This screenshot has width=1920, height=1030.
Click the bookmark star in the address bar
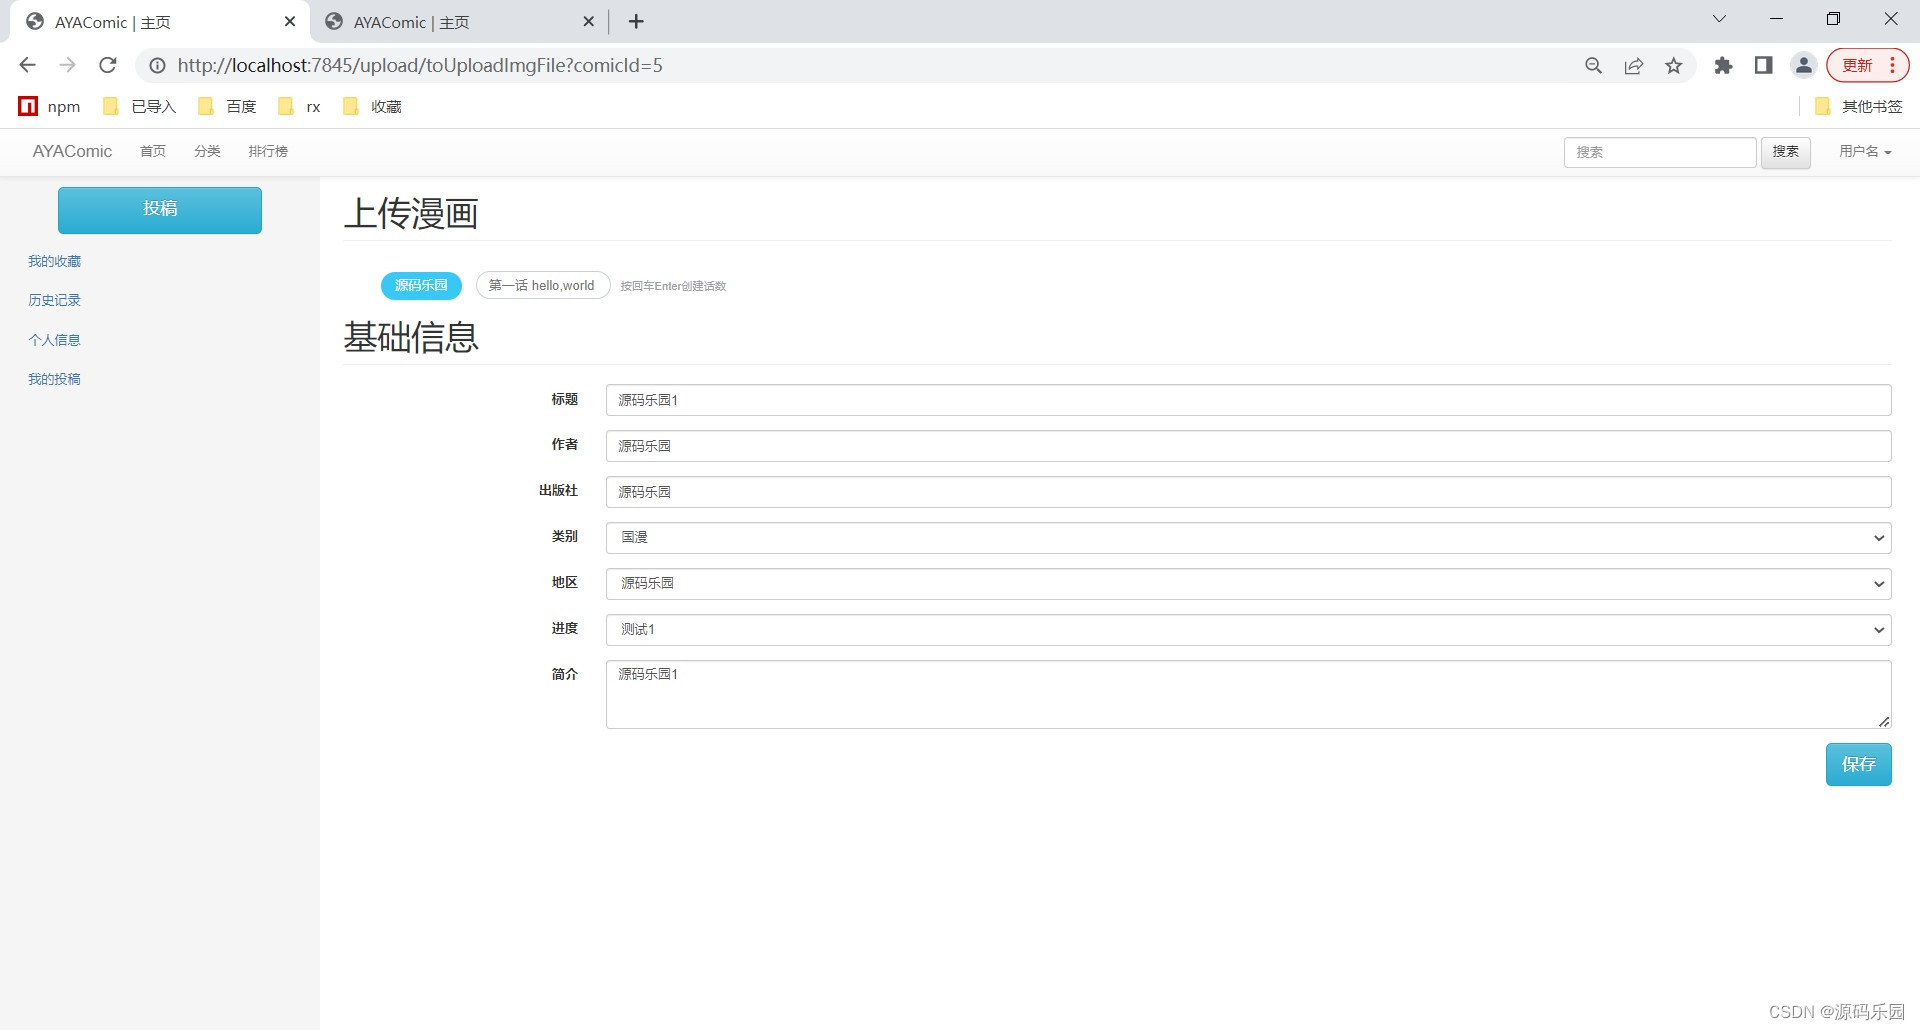coord(1674,65)
